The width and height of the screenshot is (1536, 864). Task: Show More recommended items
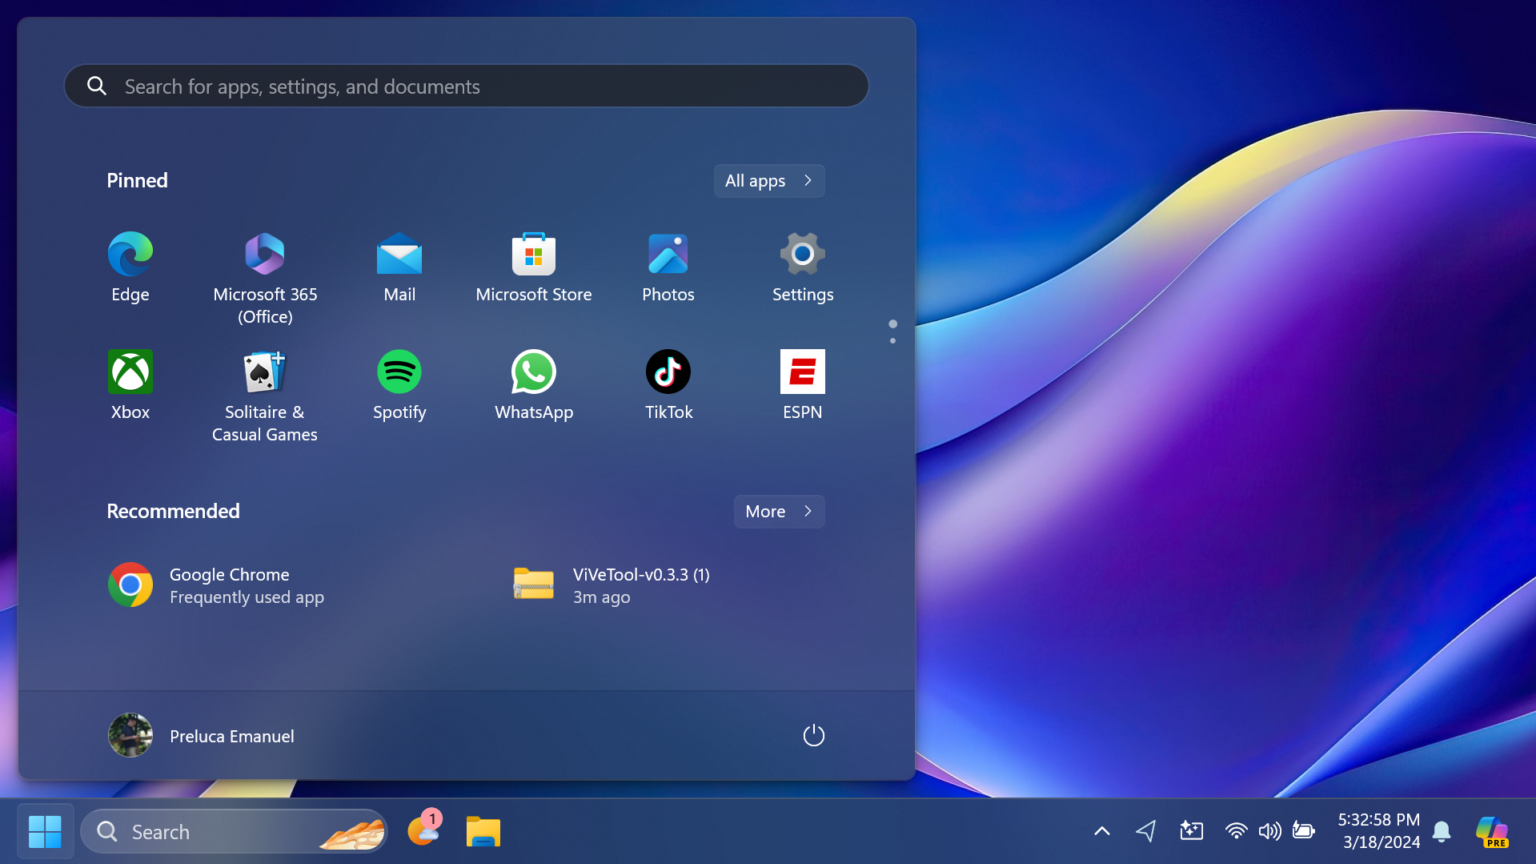[x=779, y=511]
